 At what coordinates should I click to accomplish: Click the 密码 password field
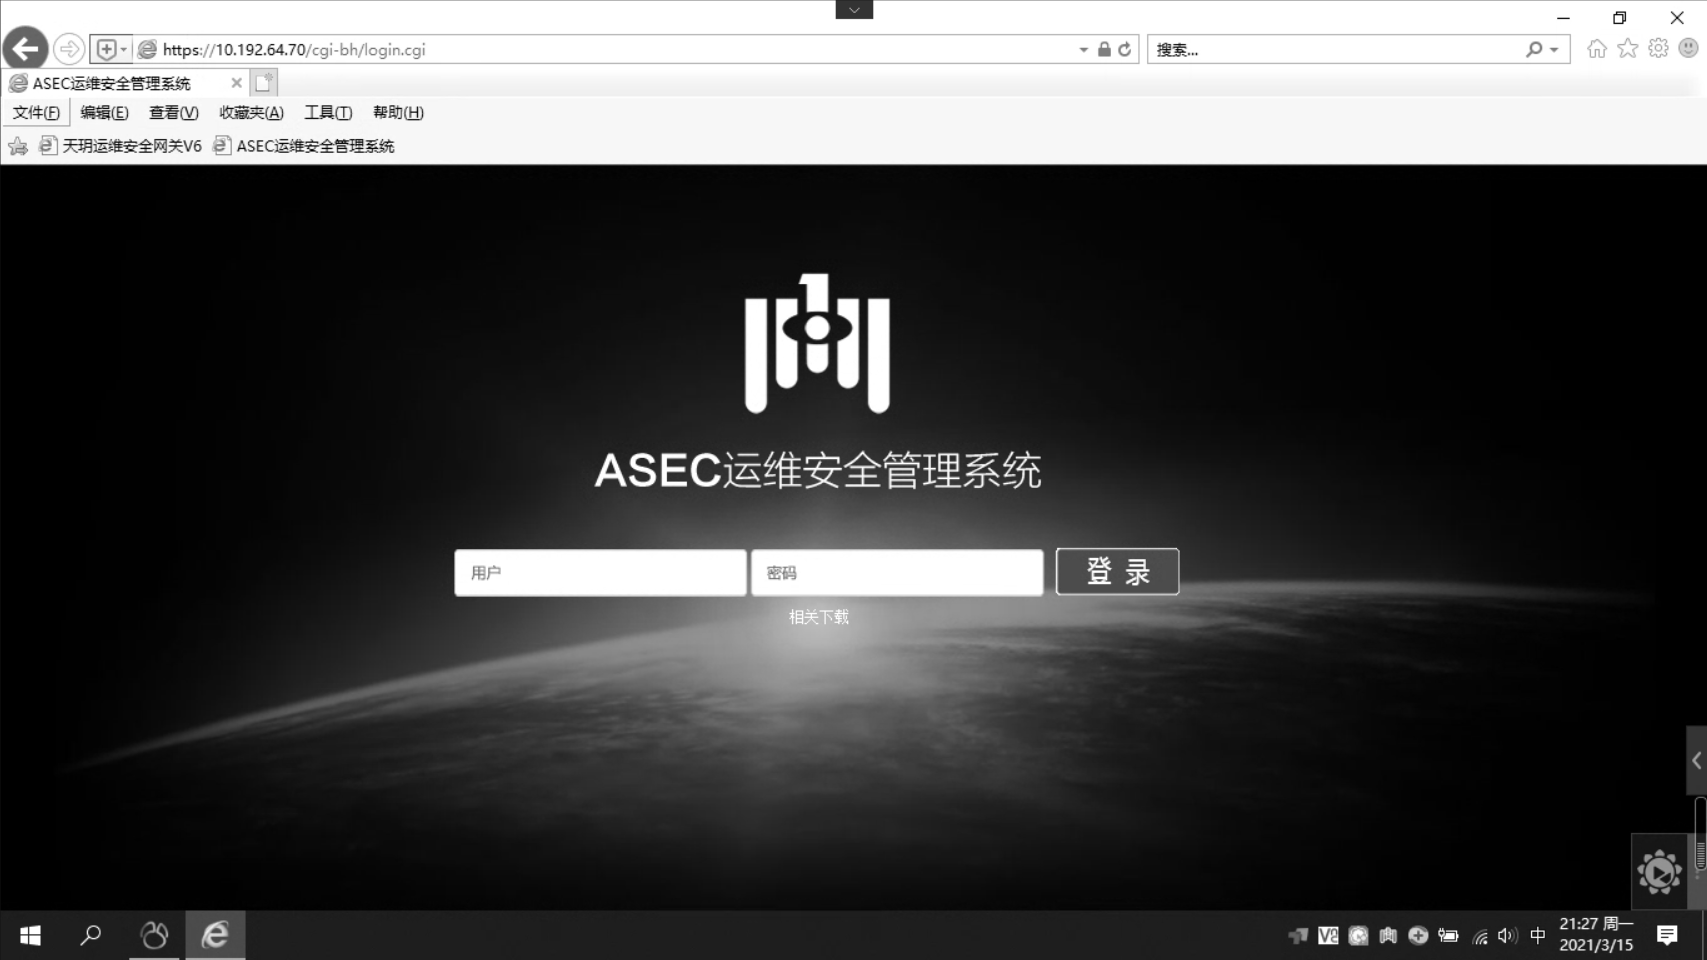(x=897, y=573)
